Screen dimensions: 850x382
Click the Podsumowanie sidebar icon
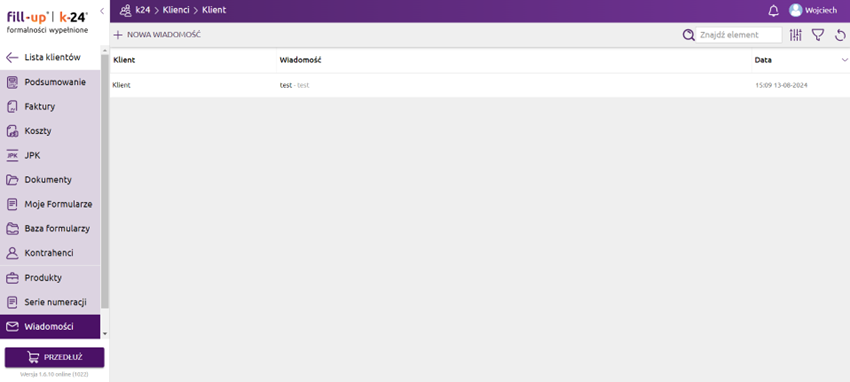coord(12,82)
